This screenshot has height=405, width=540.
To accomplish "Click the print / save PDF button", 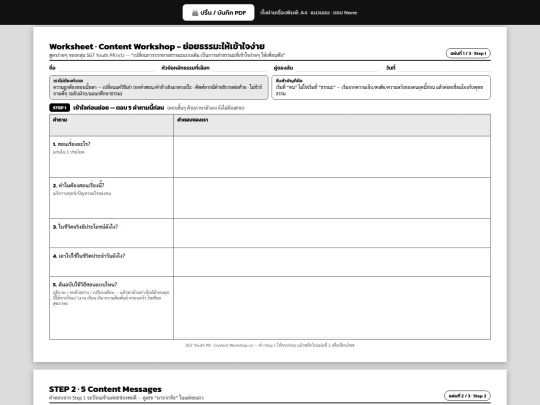I will pyautogui.click(x=218, y=12).
